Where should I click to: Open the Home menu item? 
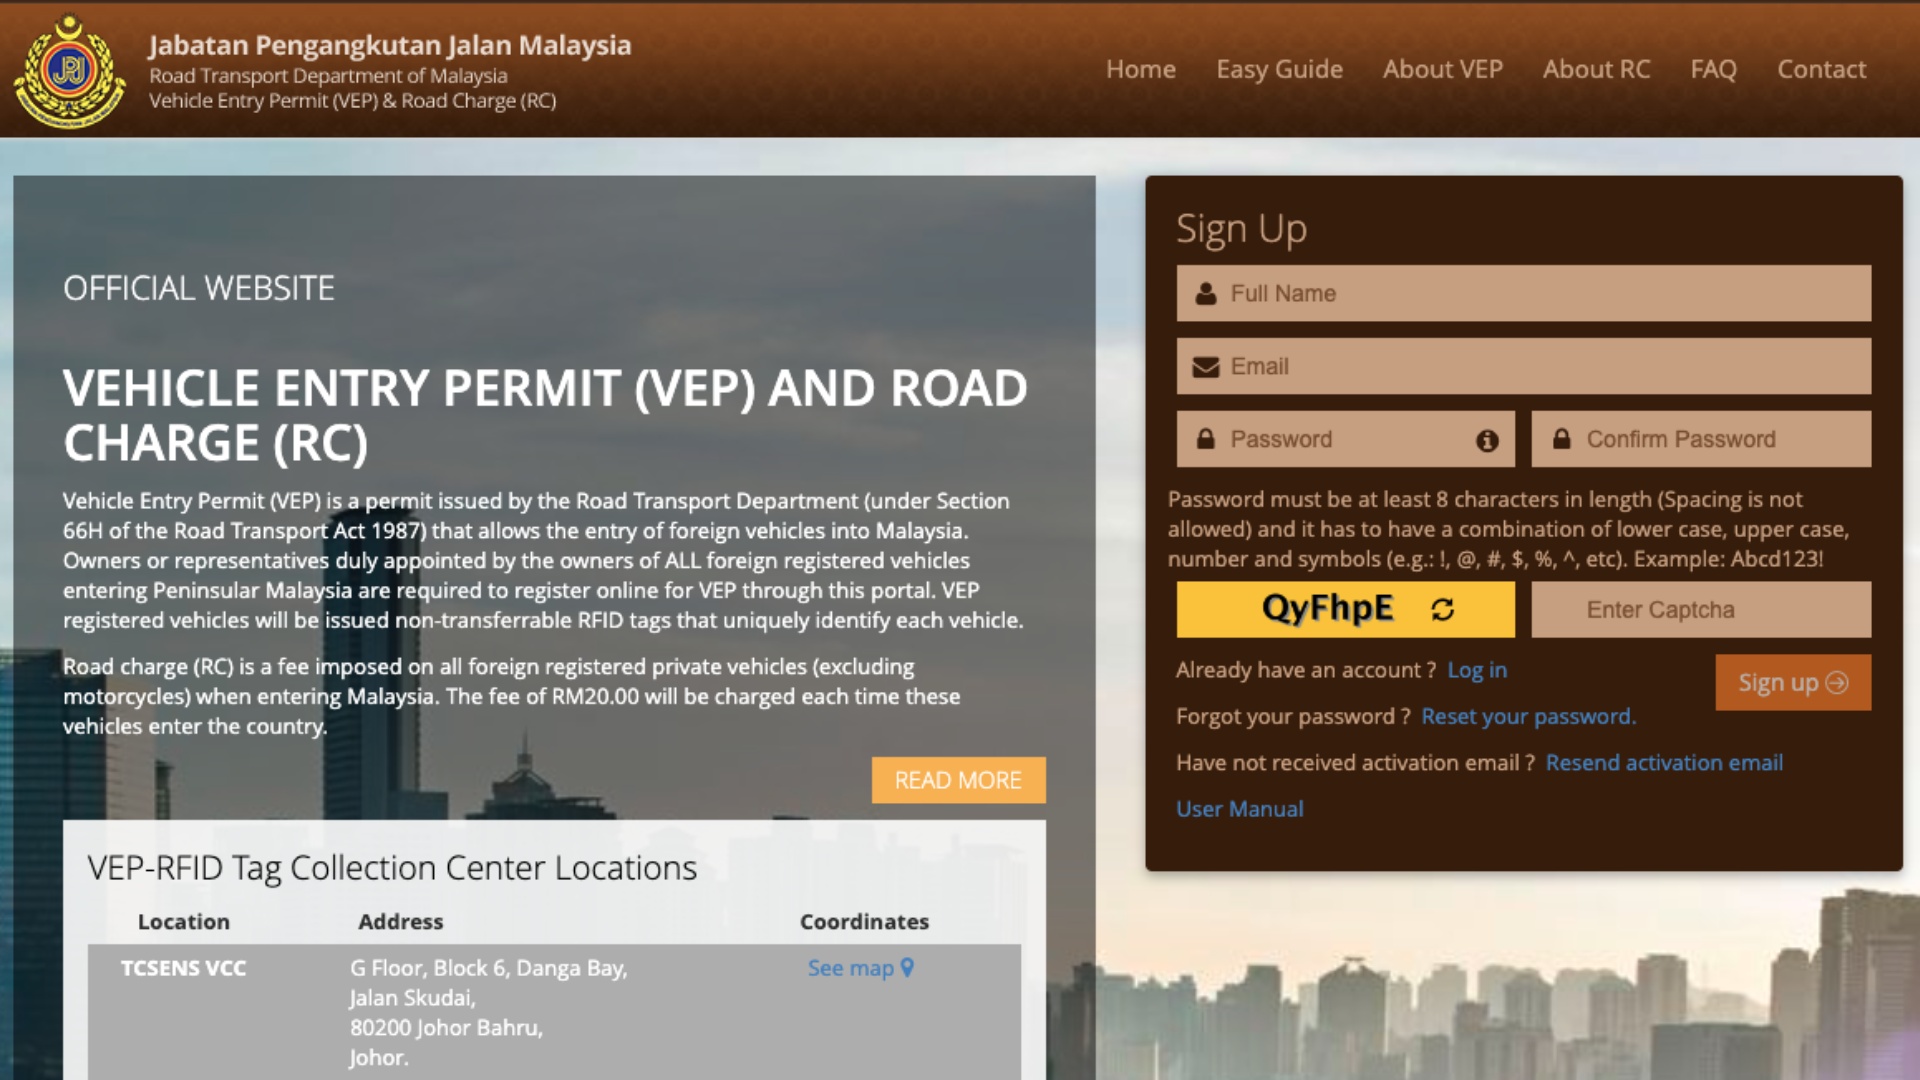1141,69
